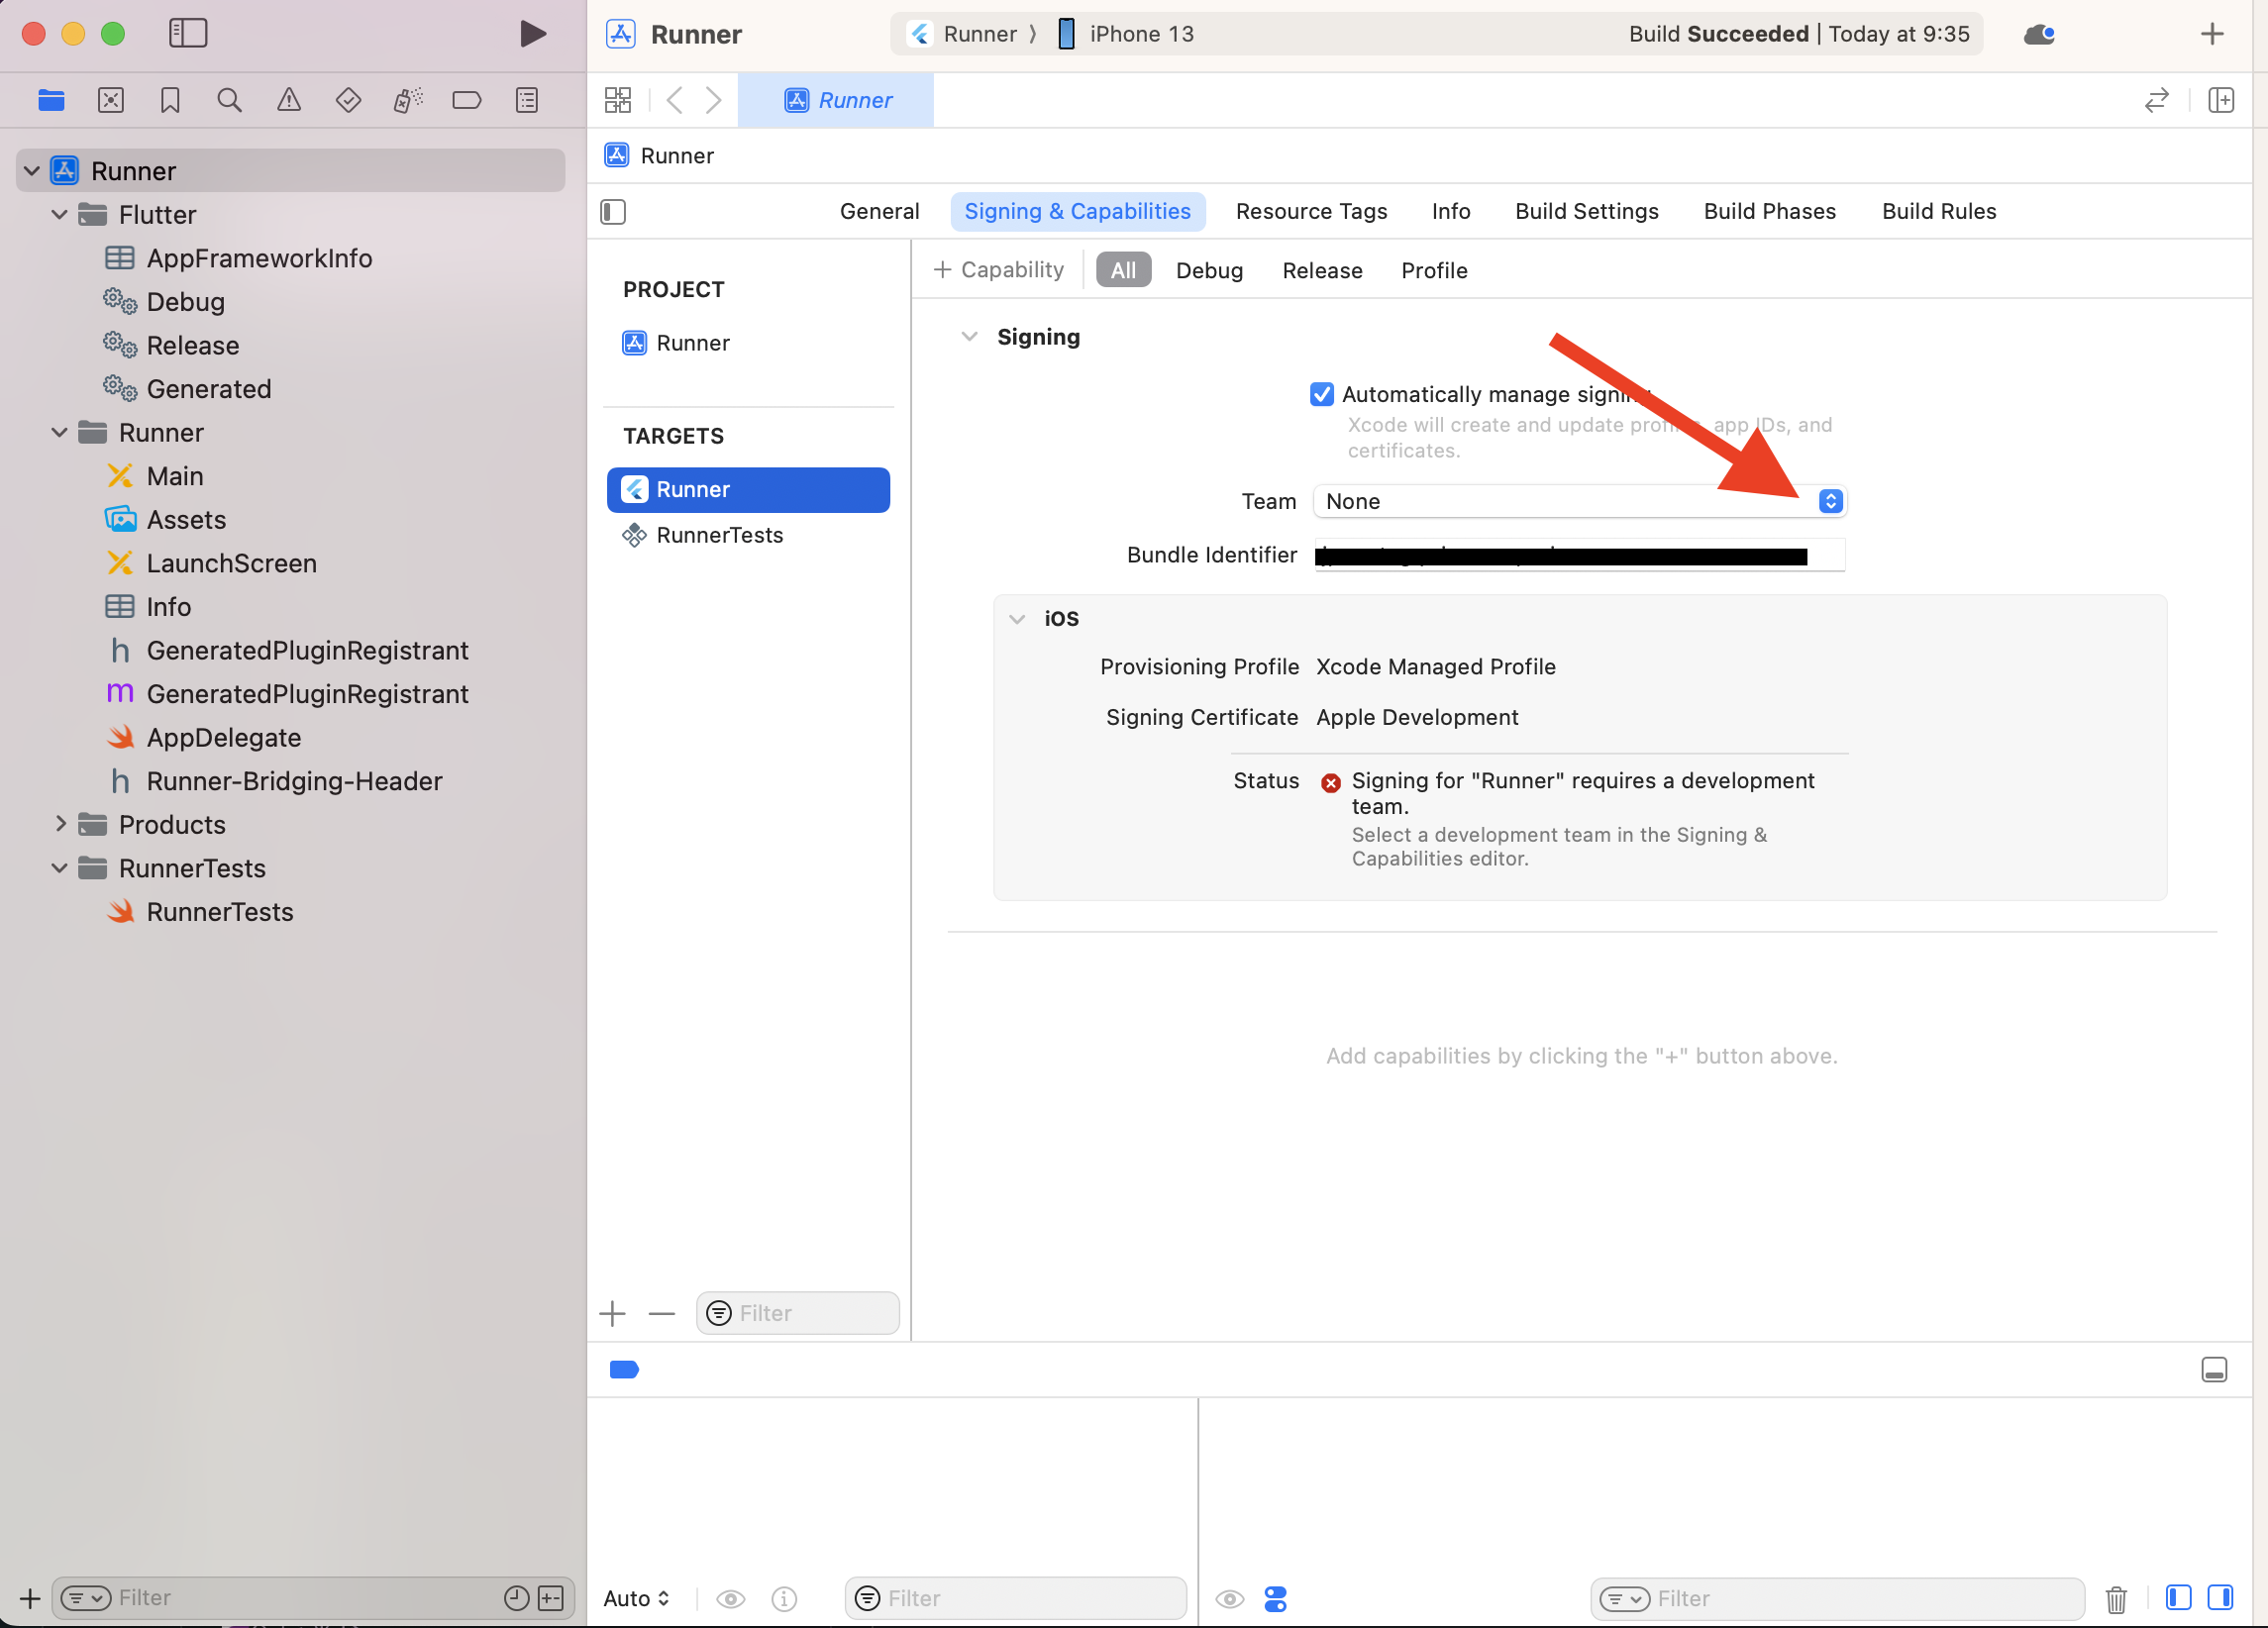The width and height of the screenshot is (2268, 1628).
Task: Toggle Quick Look eye in variables view
Action: click(731, 1599)
